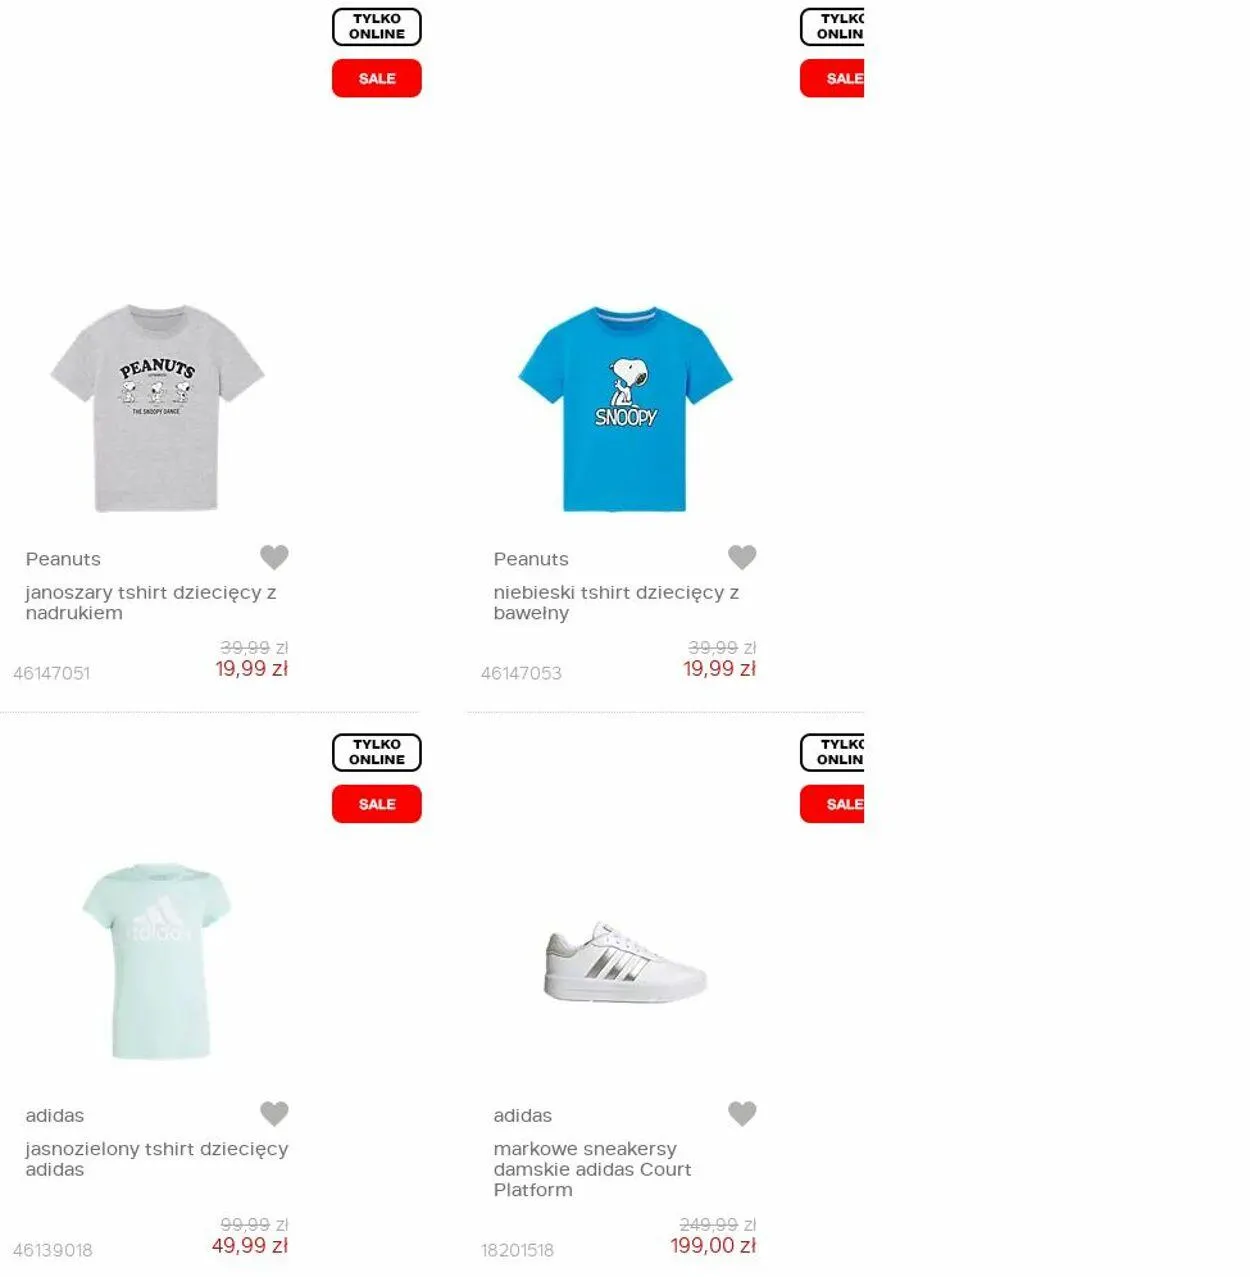Click the 199,00 zł sneaker price
Screen dimensions: 1250x1277
(713, 1246)
